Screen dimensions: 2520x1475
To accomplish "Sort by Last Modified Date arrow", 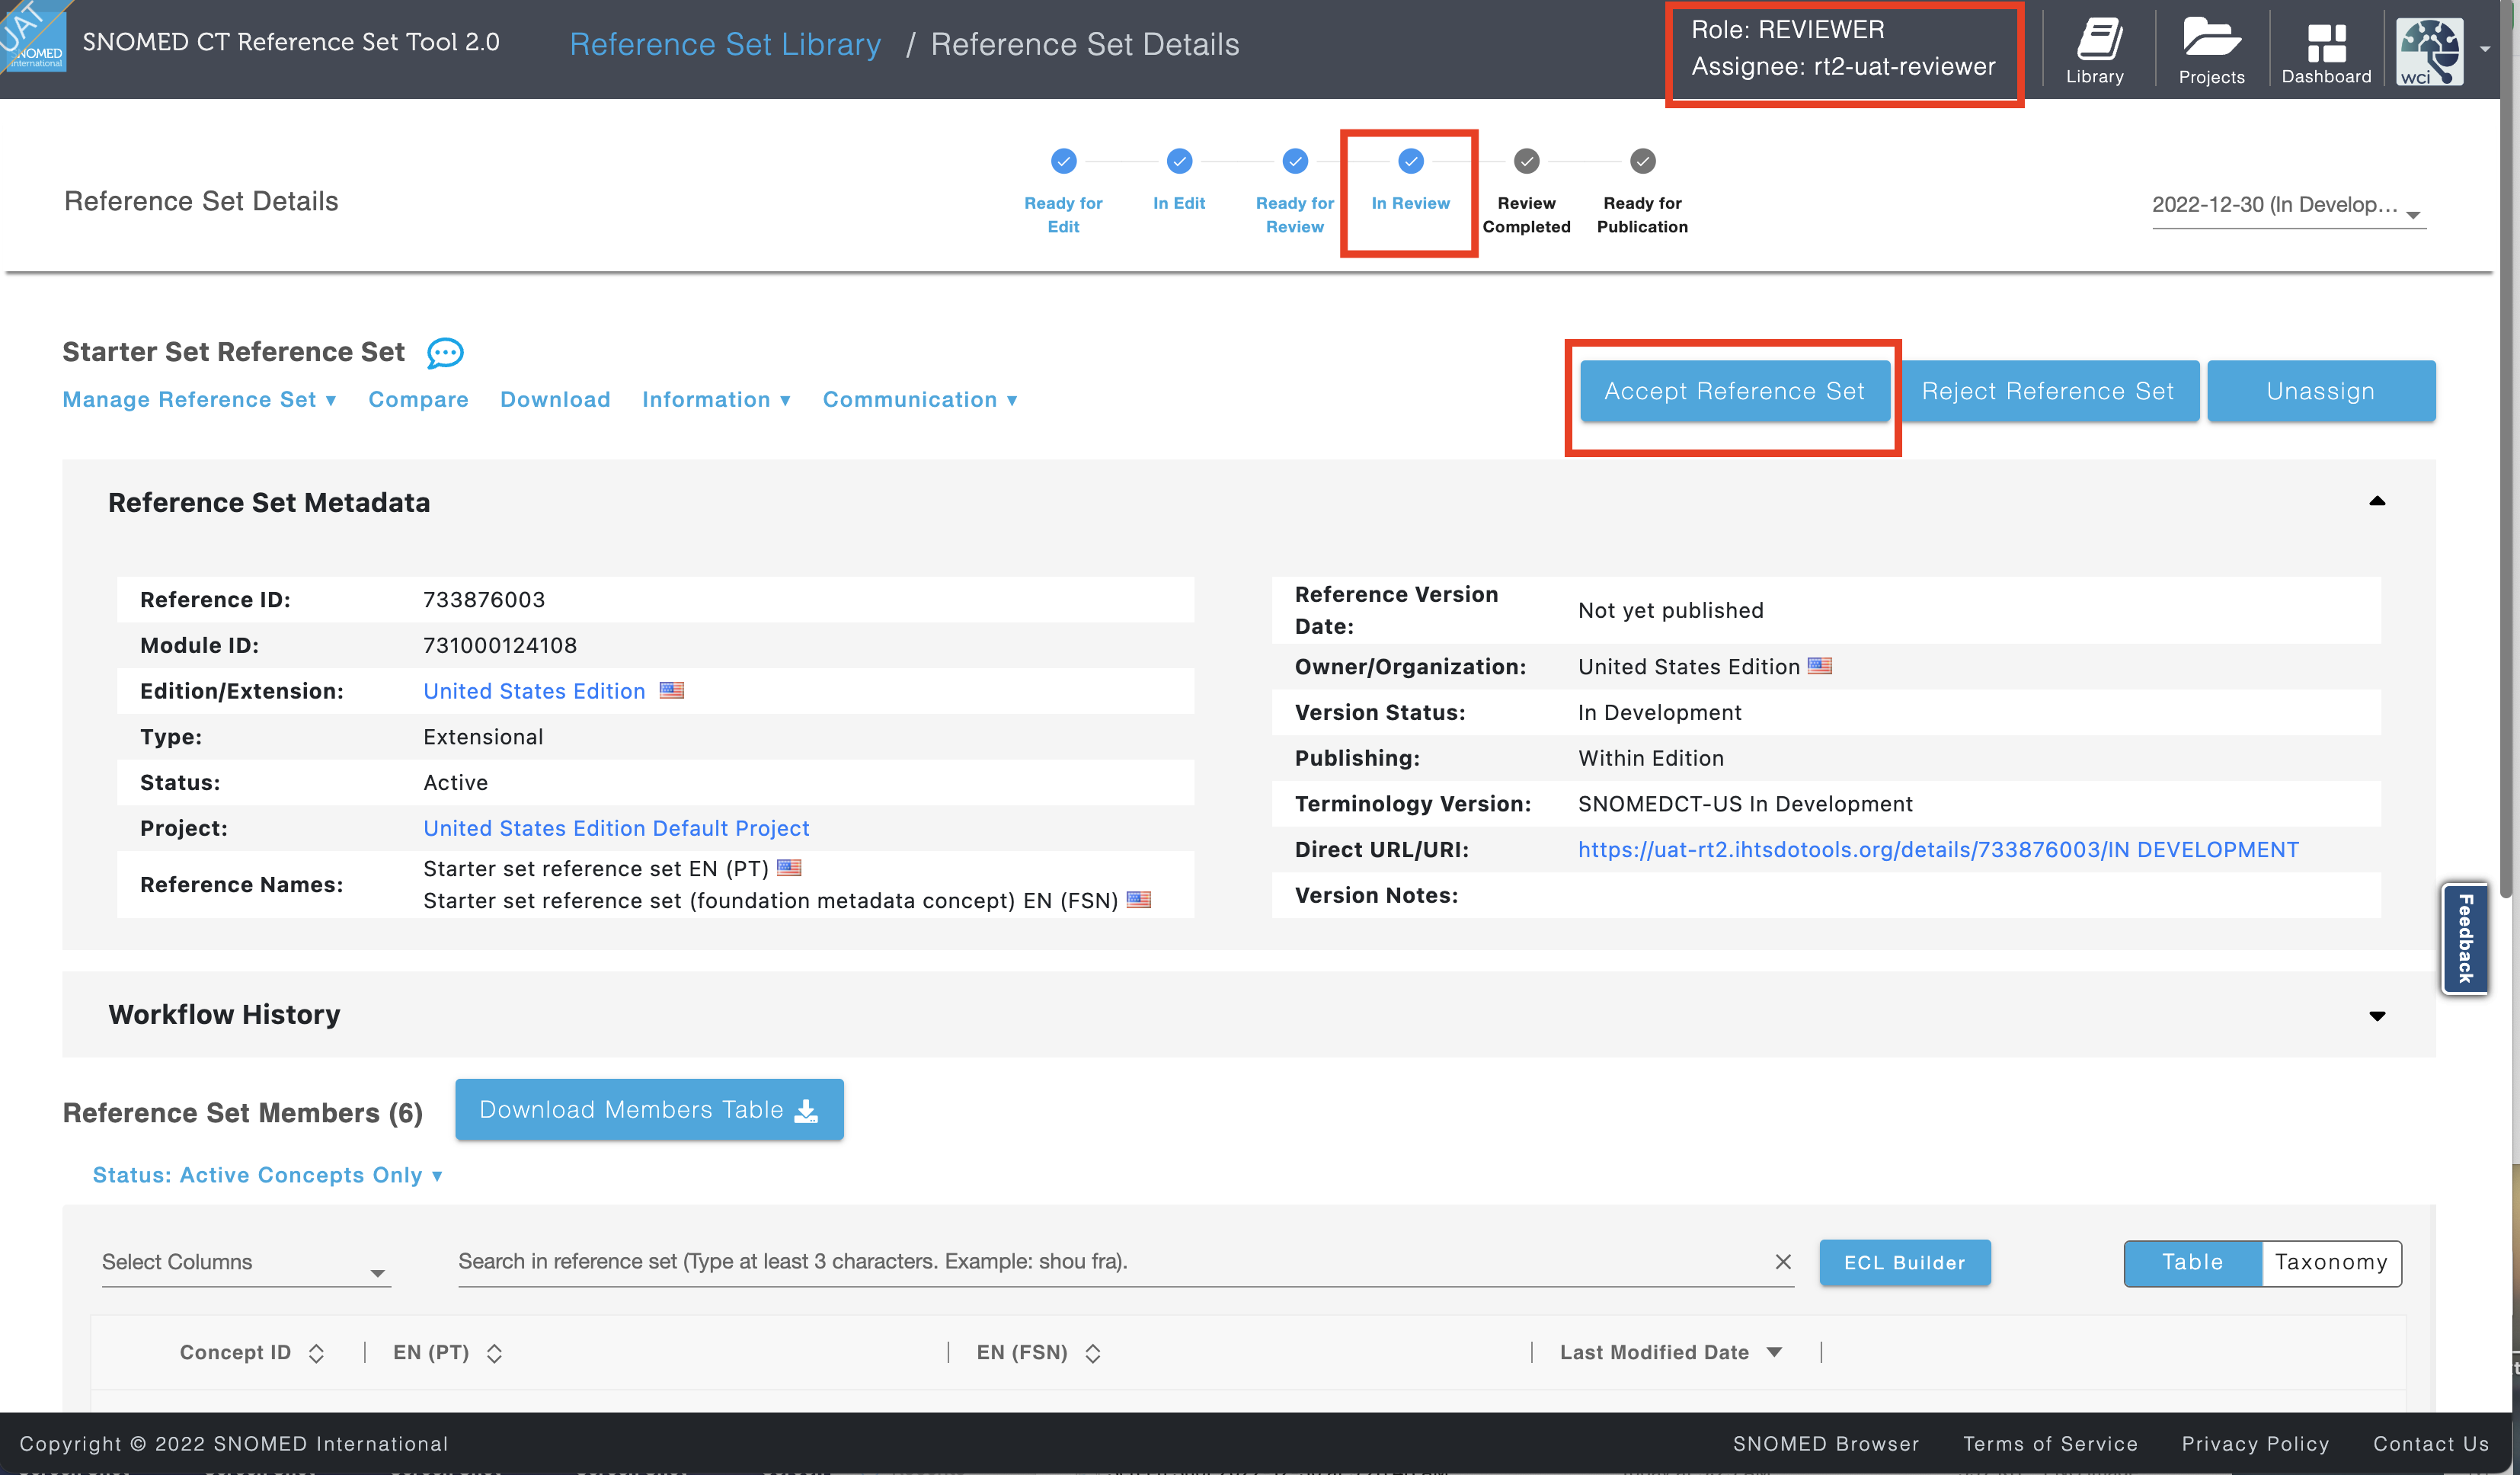I will tap(1774, 1352).
